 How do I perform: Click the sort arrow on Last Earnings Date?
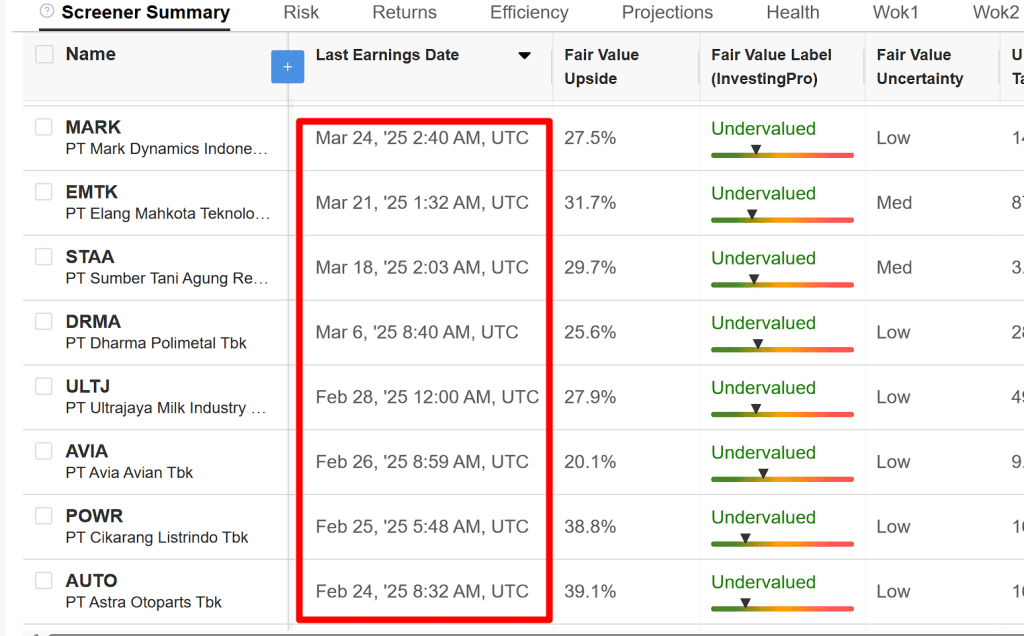coord(524,56)
